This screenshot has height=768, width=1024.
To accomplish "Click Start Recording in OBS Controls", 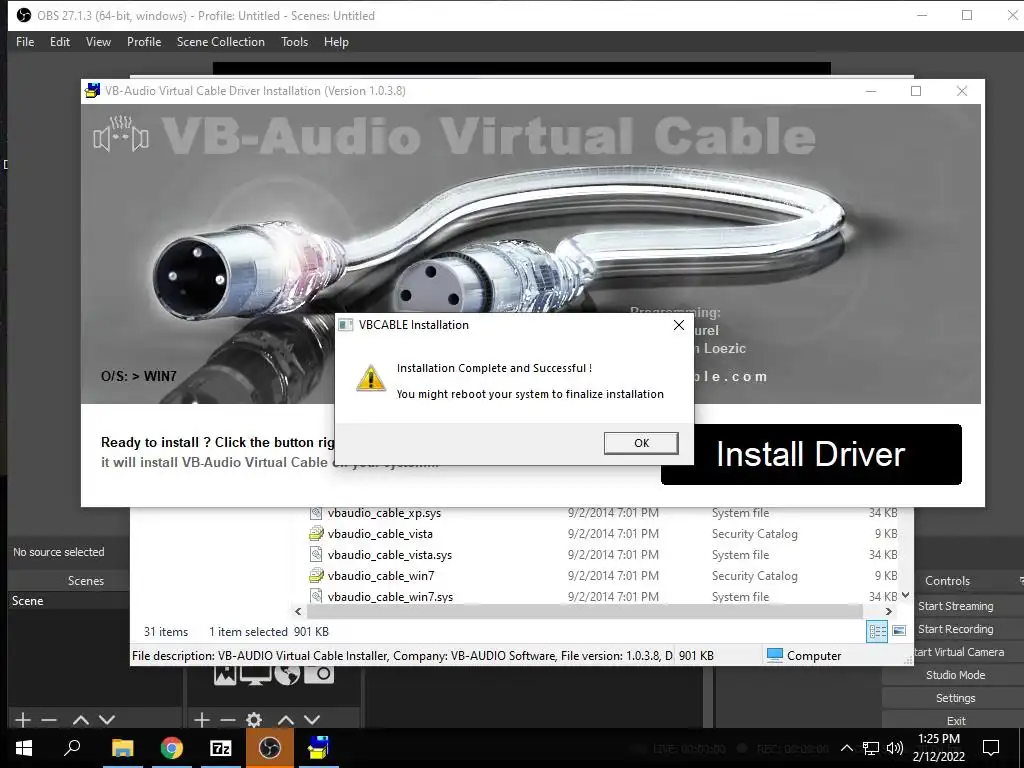I will [x=955, y=629].
